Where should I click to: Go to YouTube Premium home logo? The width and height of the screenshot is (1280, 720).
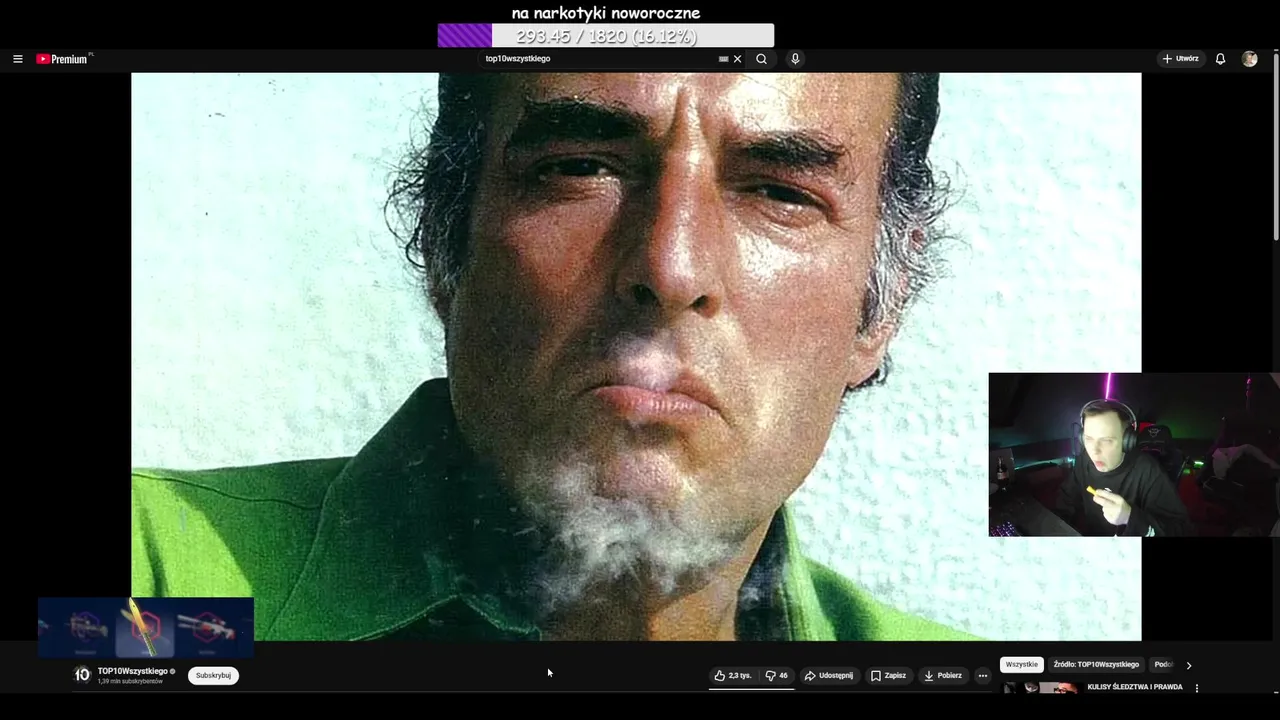(62, 59)
